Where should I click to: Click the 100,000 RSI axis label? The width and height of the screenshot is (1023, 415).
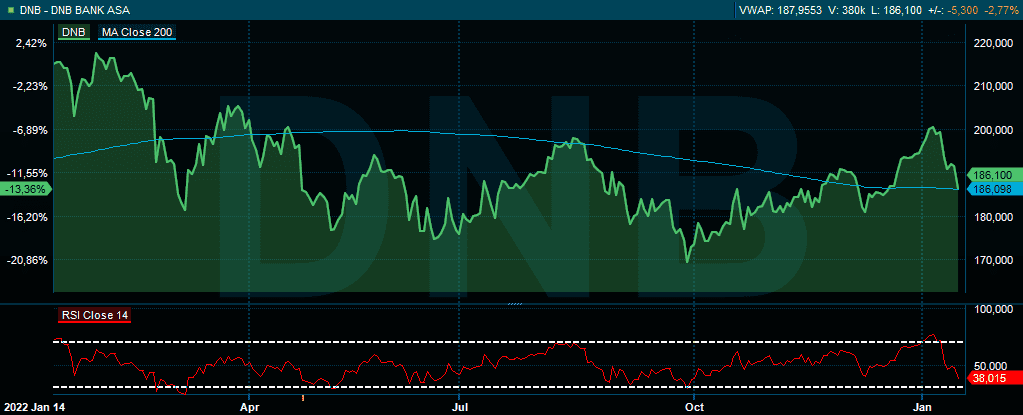pos(992,309)
